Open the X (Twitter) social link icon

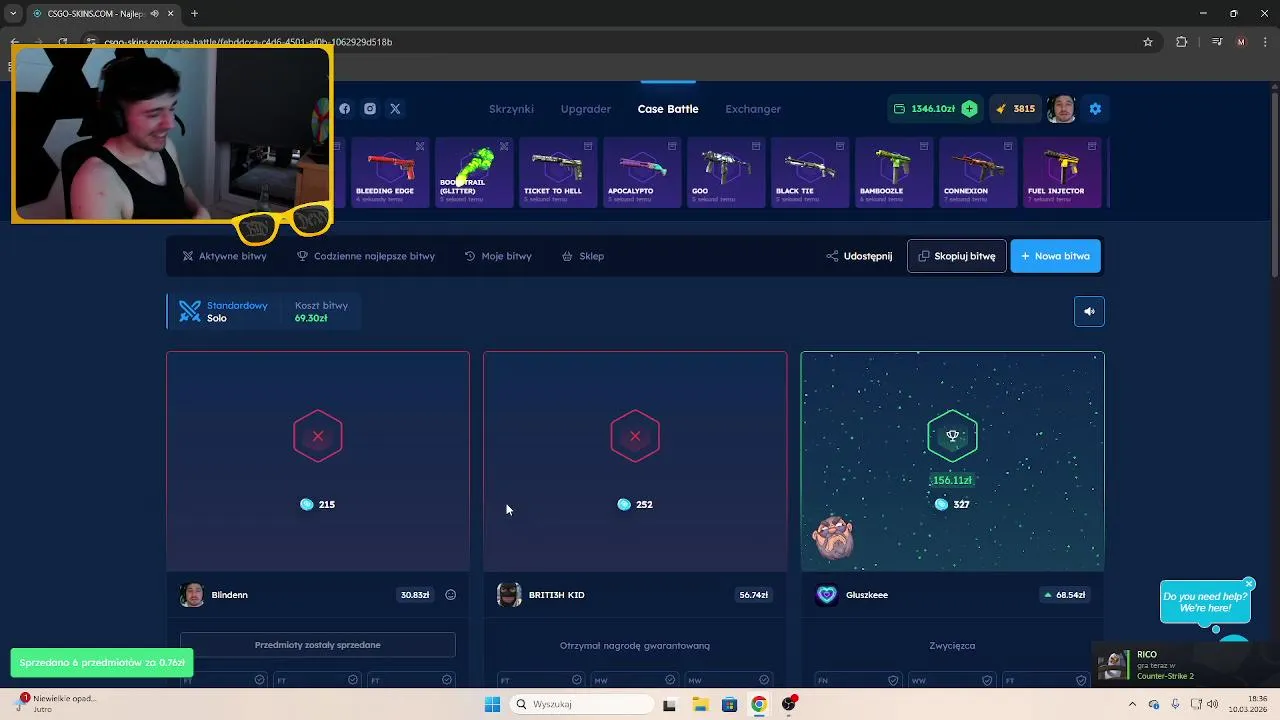point(395,109)
